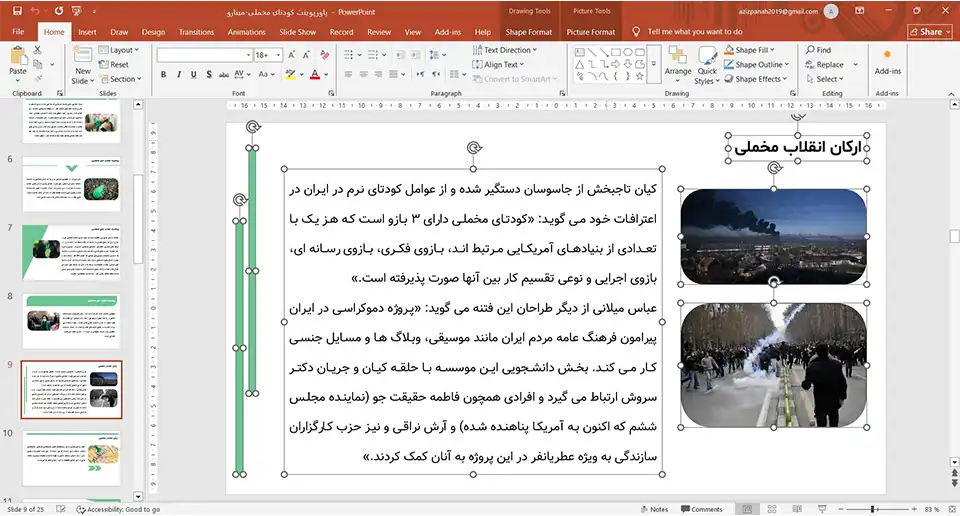Click the Save icon in the title bar
This screenshot has height=516, width=960.
coord(17,11)
